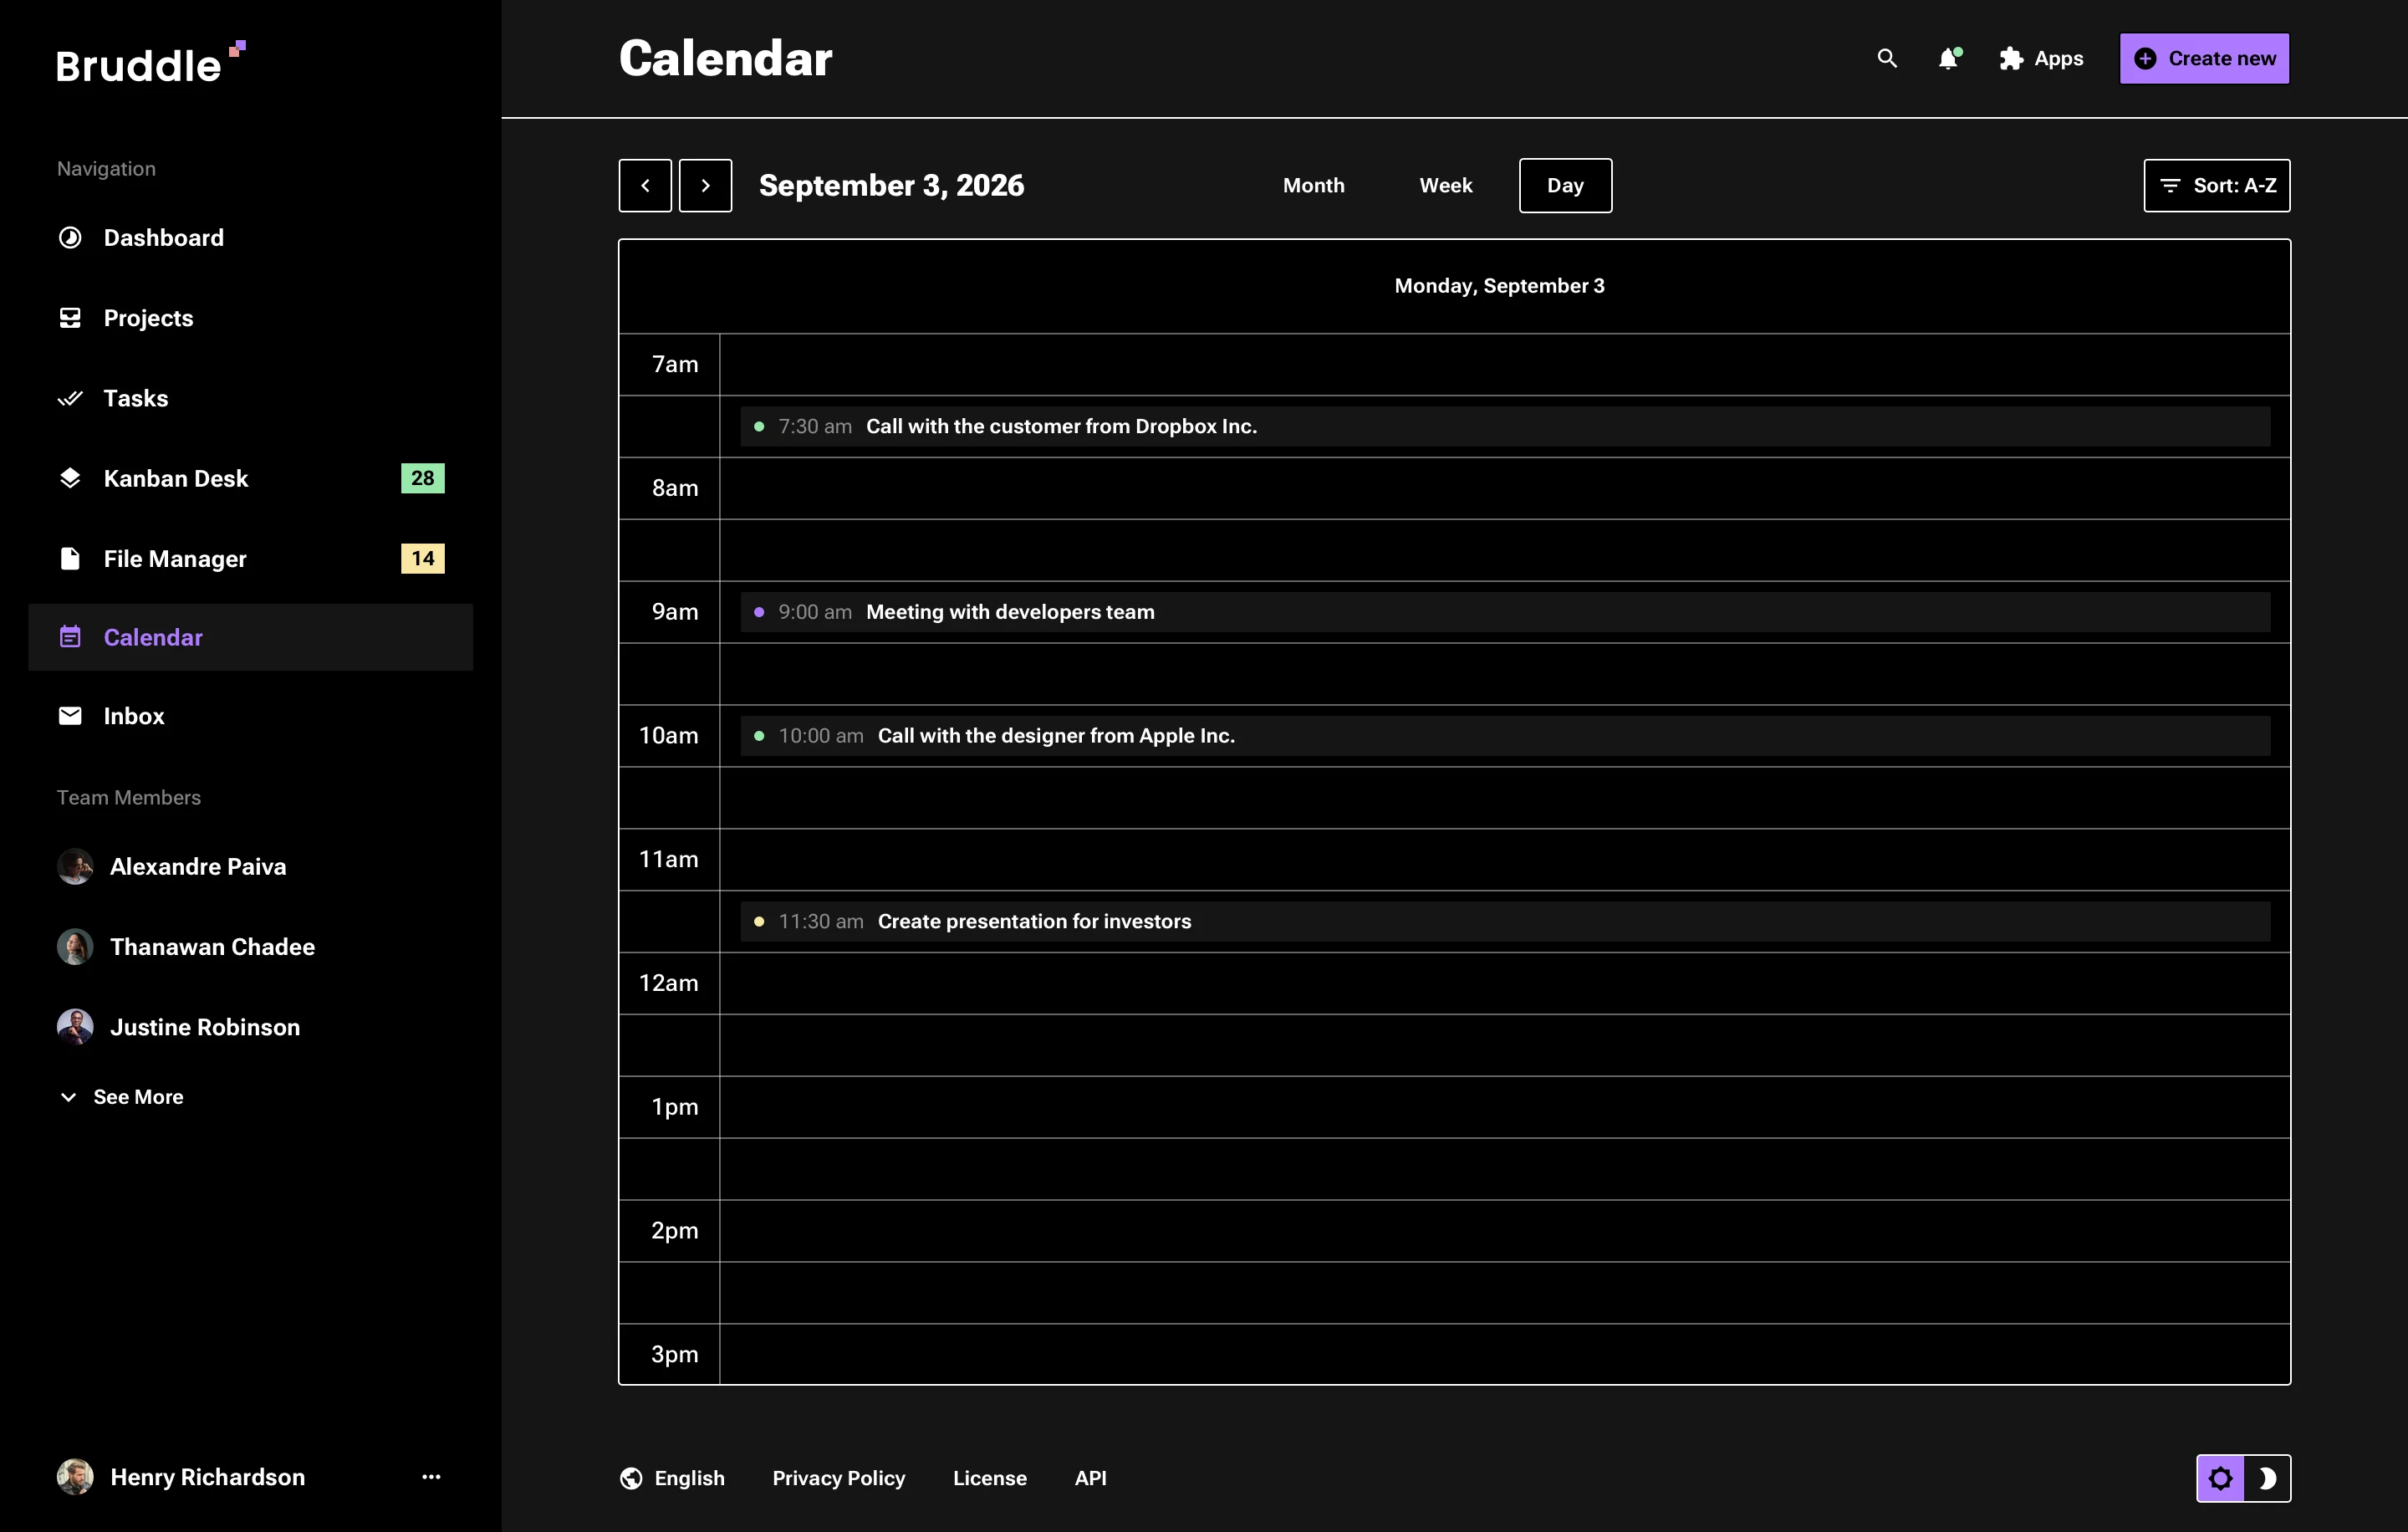The width and height of the screenshot is (2408, 1532).
Task: Open the Sort: A-Z dropdown
Action: tap(2216, 185)
